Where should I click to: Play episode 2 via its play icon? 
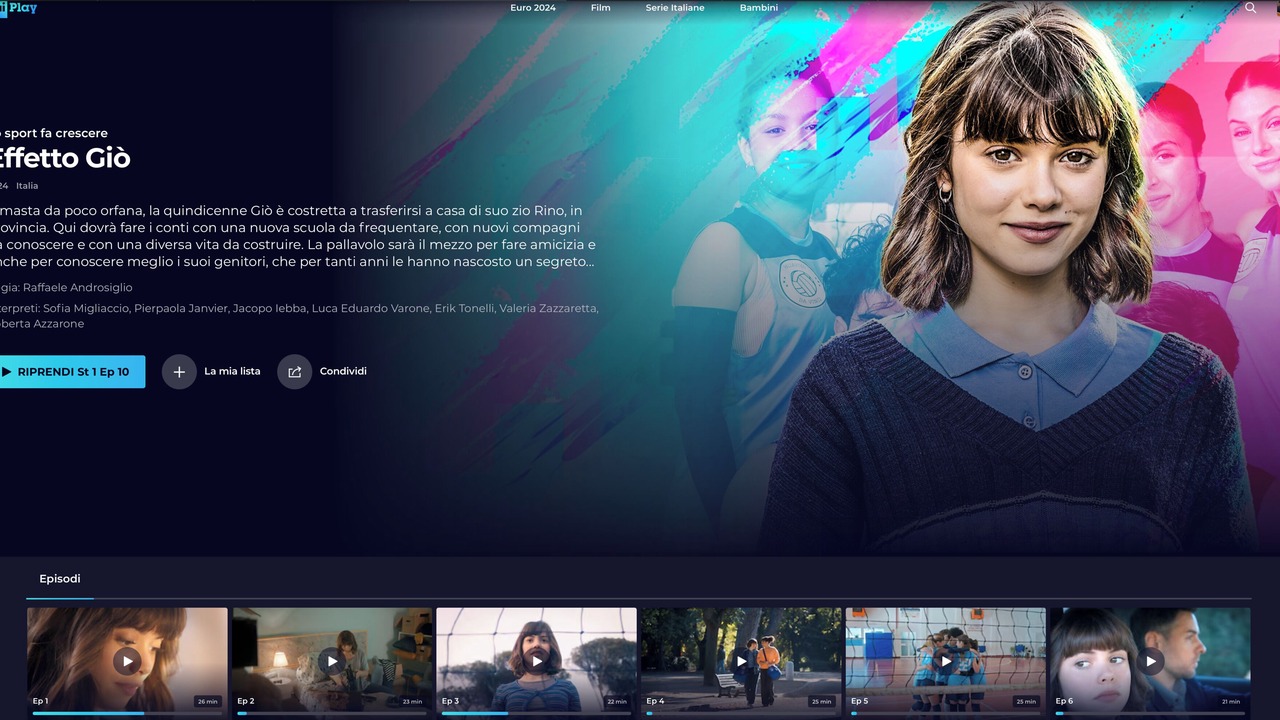pyautogui.click(x=332, y=661)
